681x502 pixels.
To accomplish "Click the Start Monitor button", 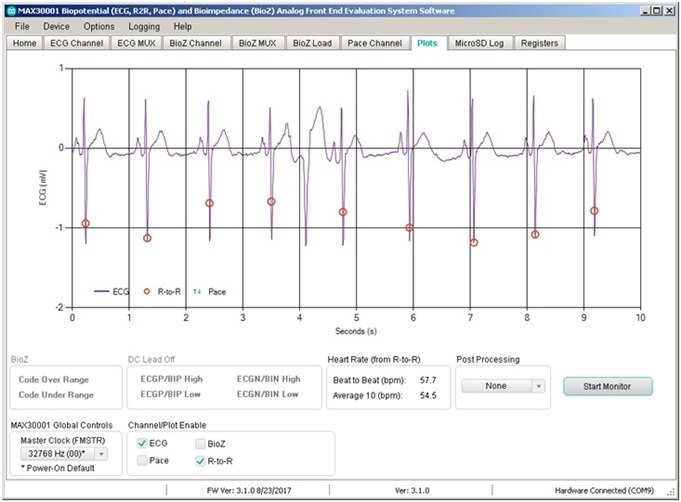I will pos(608,386).
